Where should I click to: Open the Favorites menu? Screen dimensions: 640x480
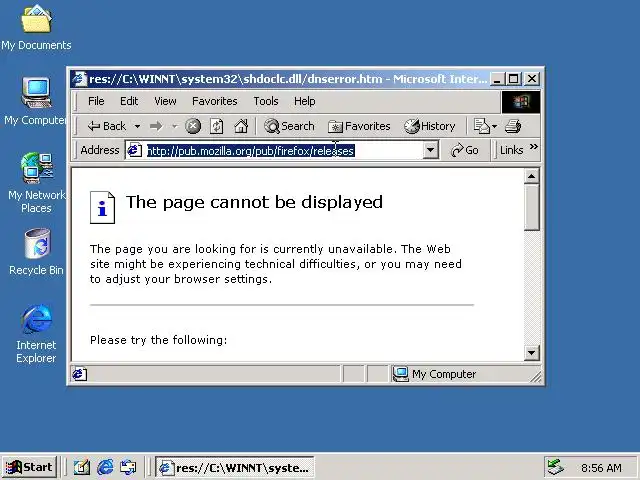click(215, 101)
